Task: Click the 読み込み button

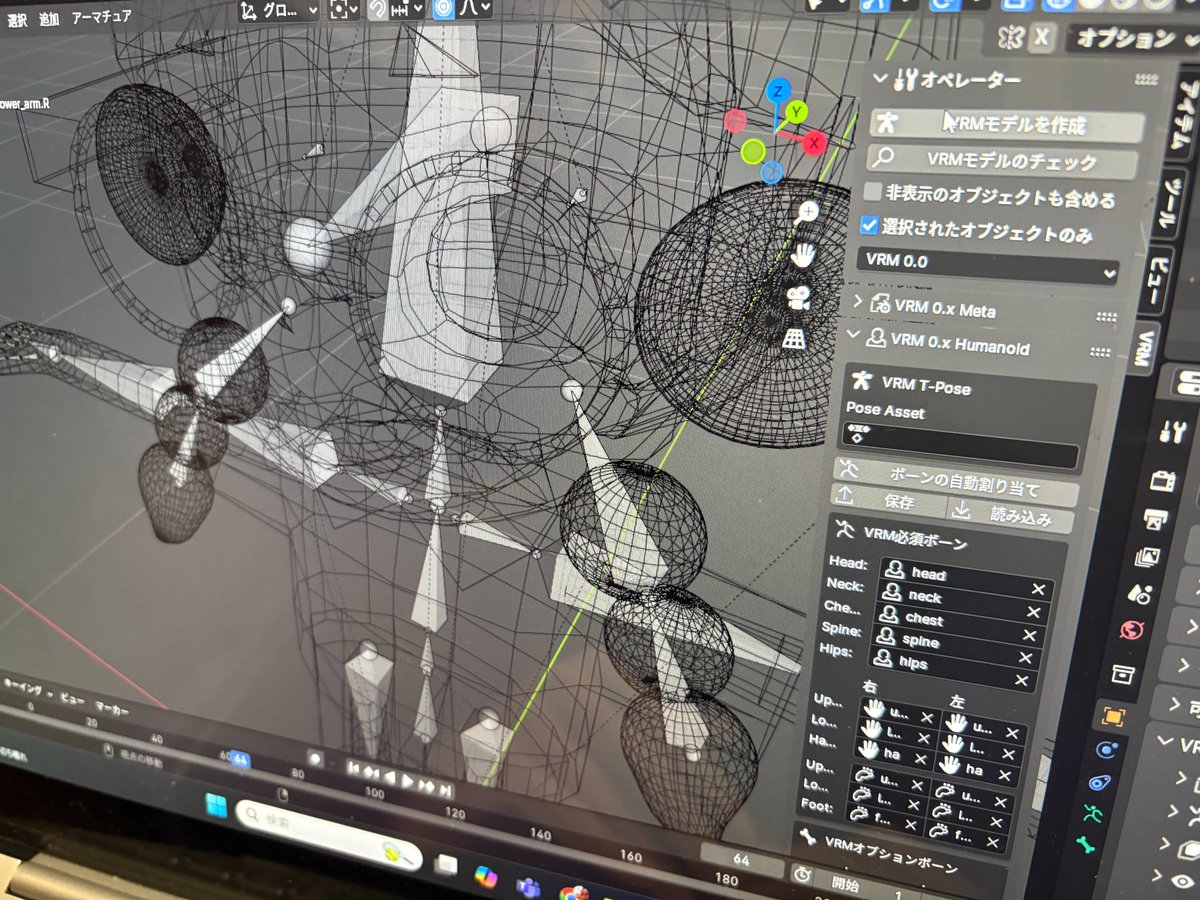Action: (x=1009, y=515)
